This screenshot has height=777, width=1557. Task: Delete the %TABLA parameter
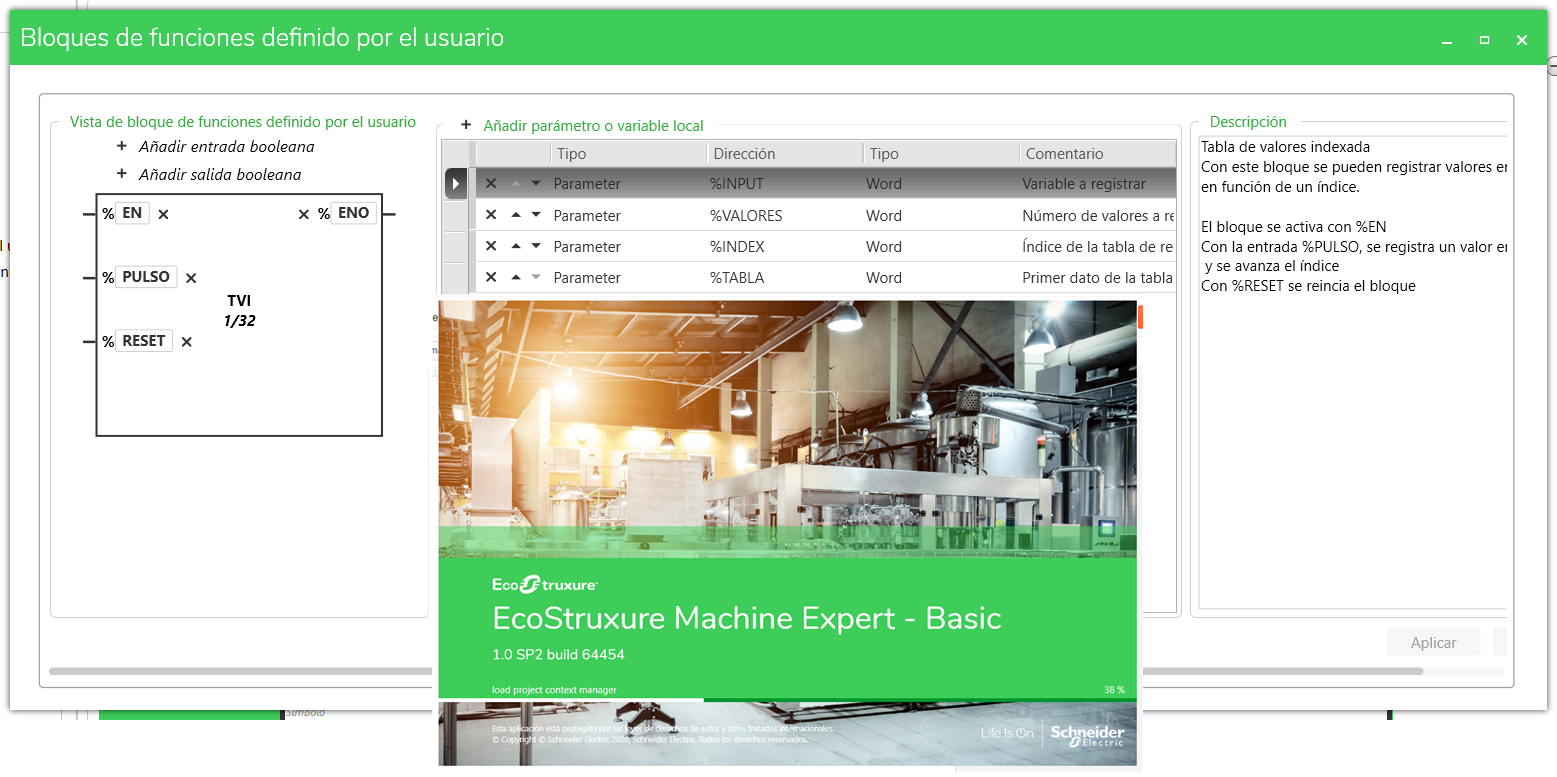(x=490, y=277)
